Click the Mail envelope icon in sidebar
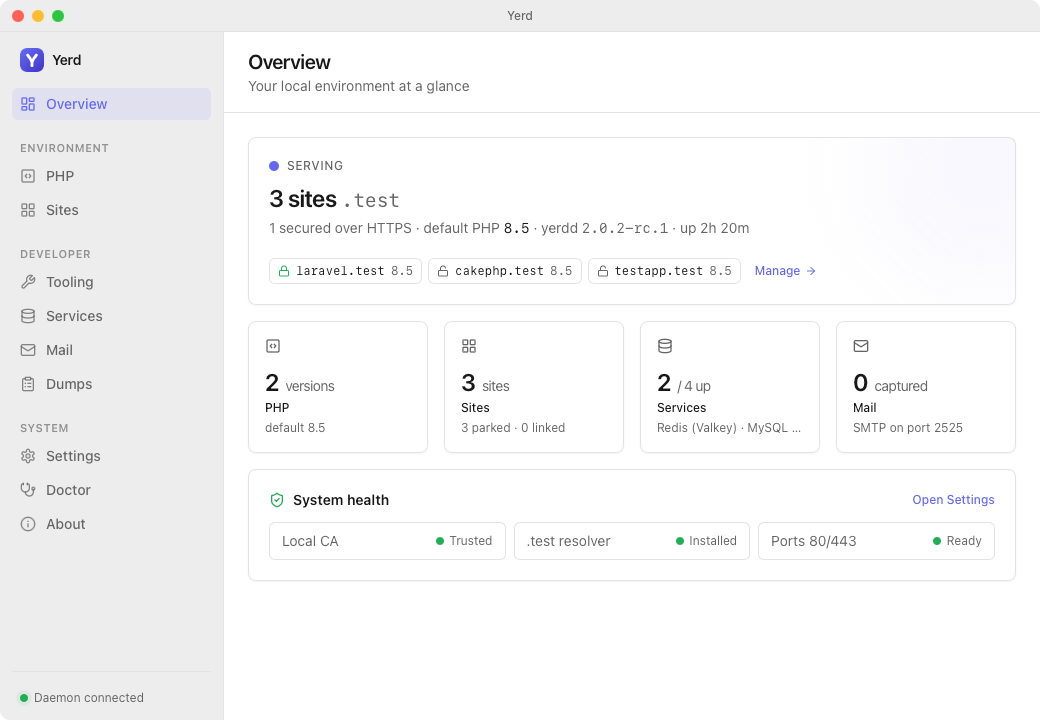Viewport: 1040px width, 720px height. point(28,350)
